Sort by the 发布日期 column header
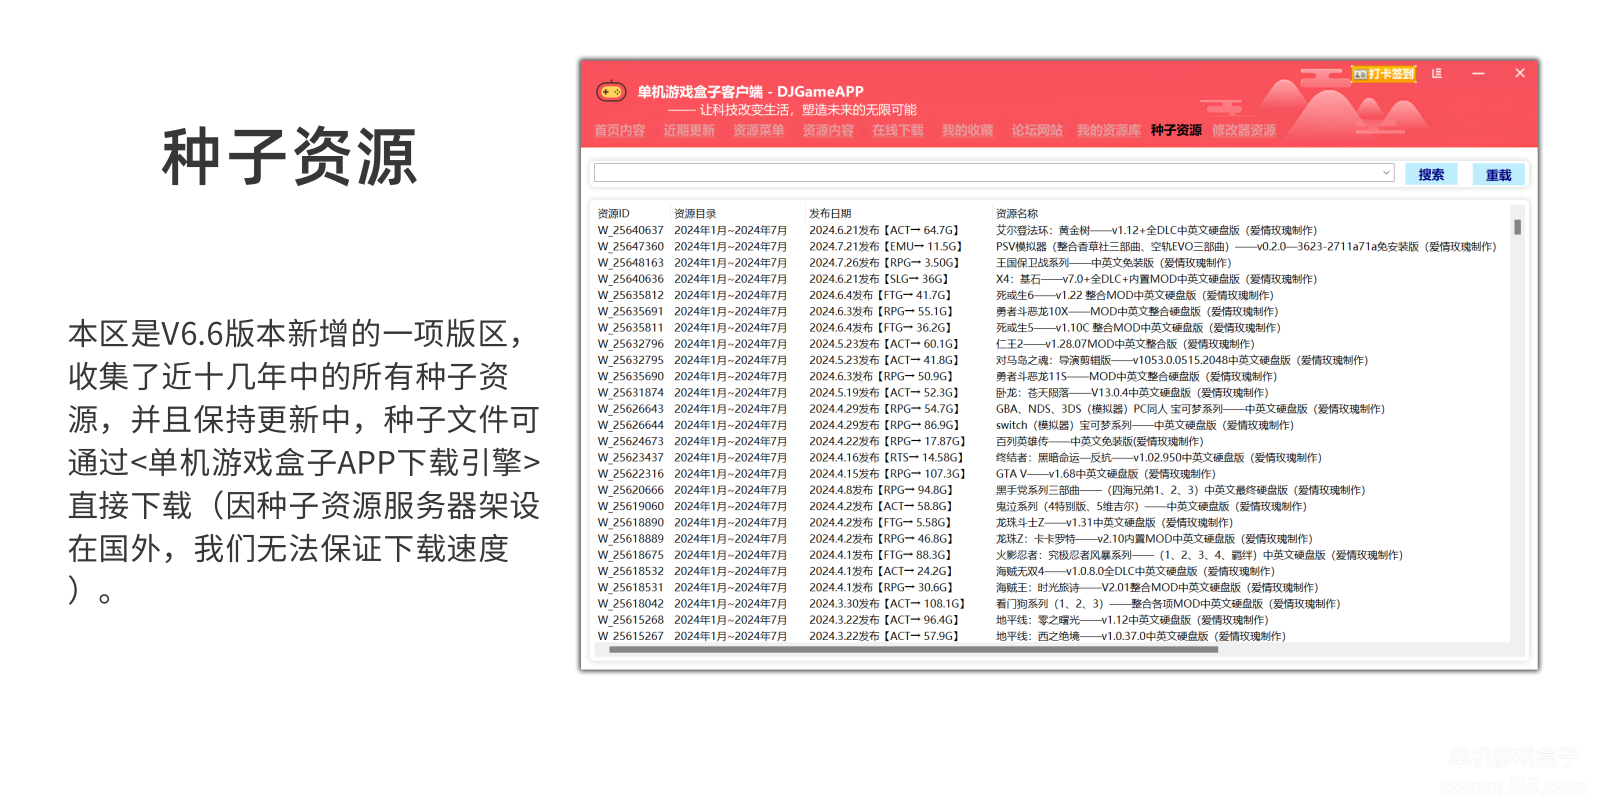The width and height of the screenshot is (1600, 800). click(830, 214)
